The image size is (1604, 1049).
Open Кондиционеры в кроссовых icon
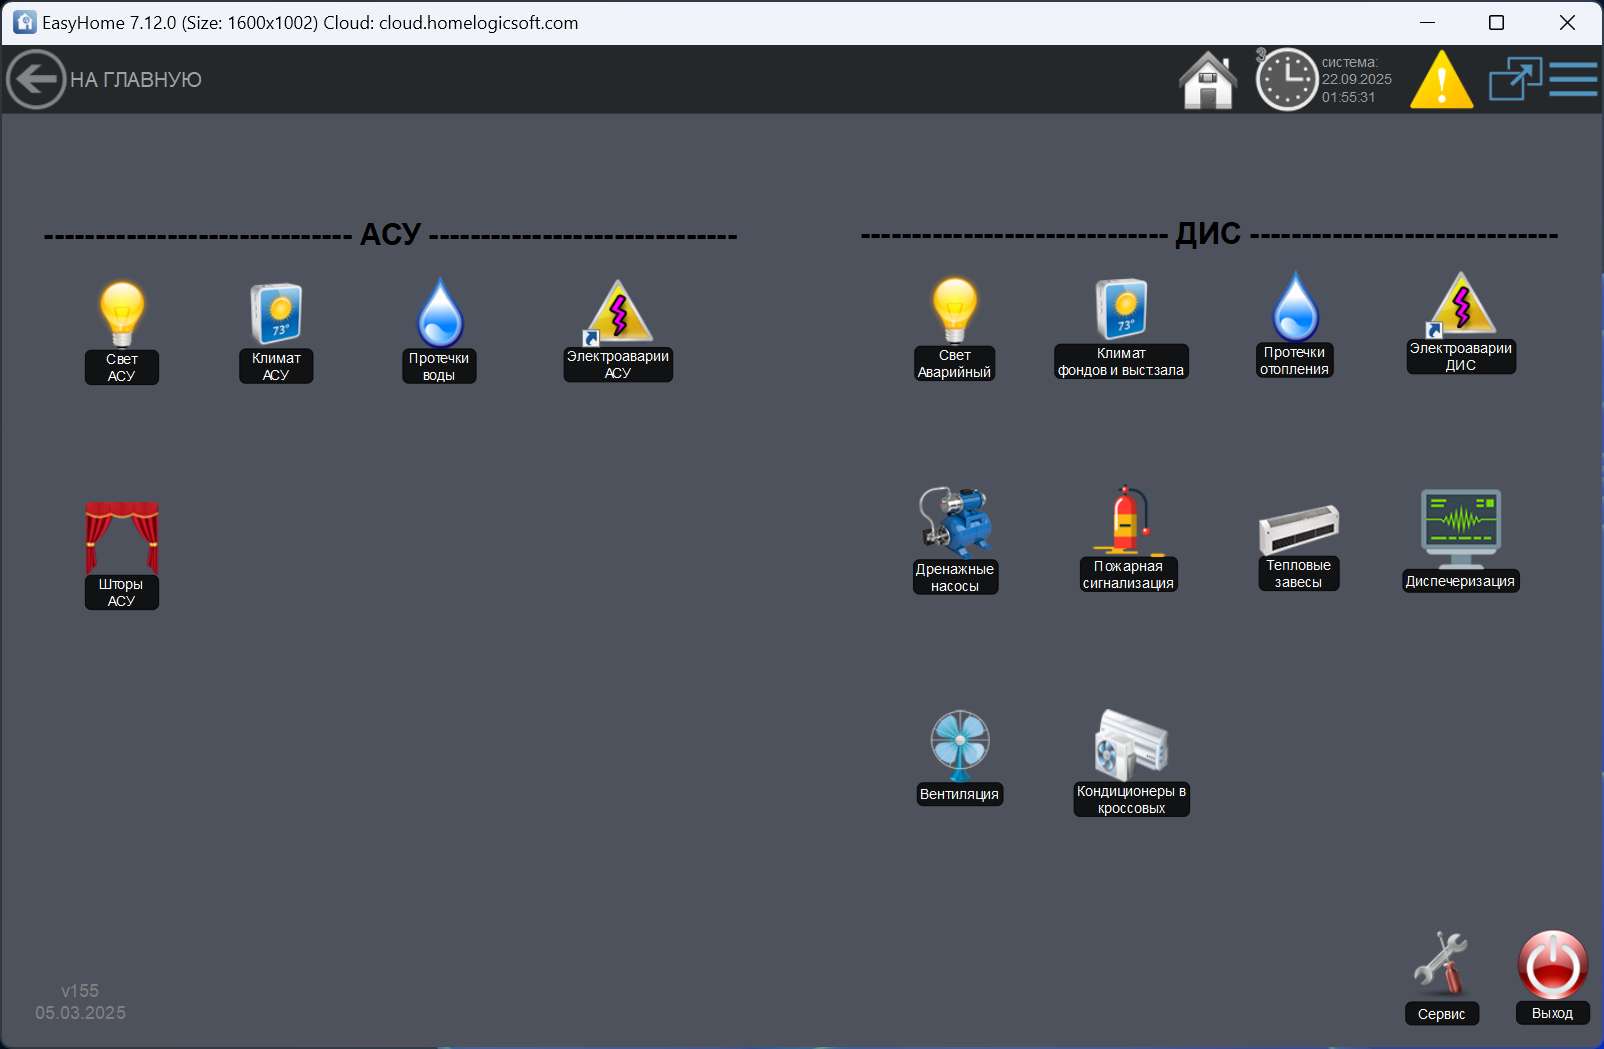[x=1131, y=745]
